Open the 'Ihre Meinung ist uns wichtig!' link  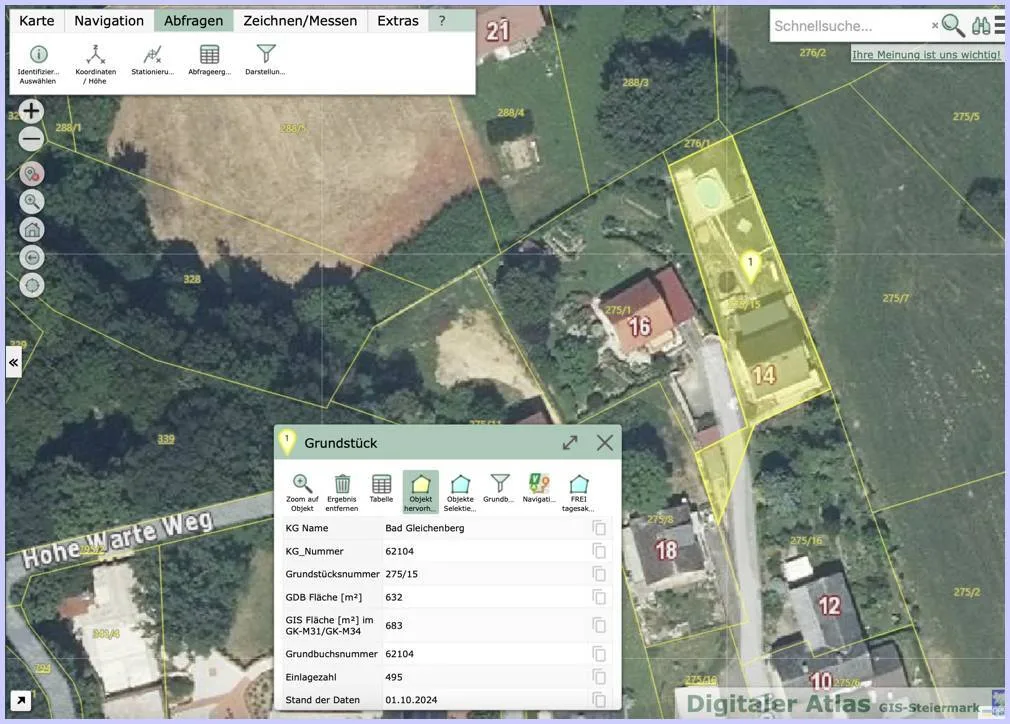click(x=926, y=55)
